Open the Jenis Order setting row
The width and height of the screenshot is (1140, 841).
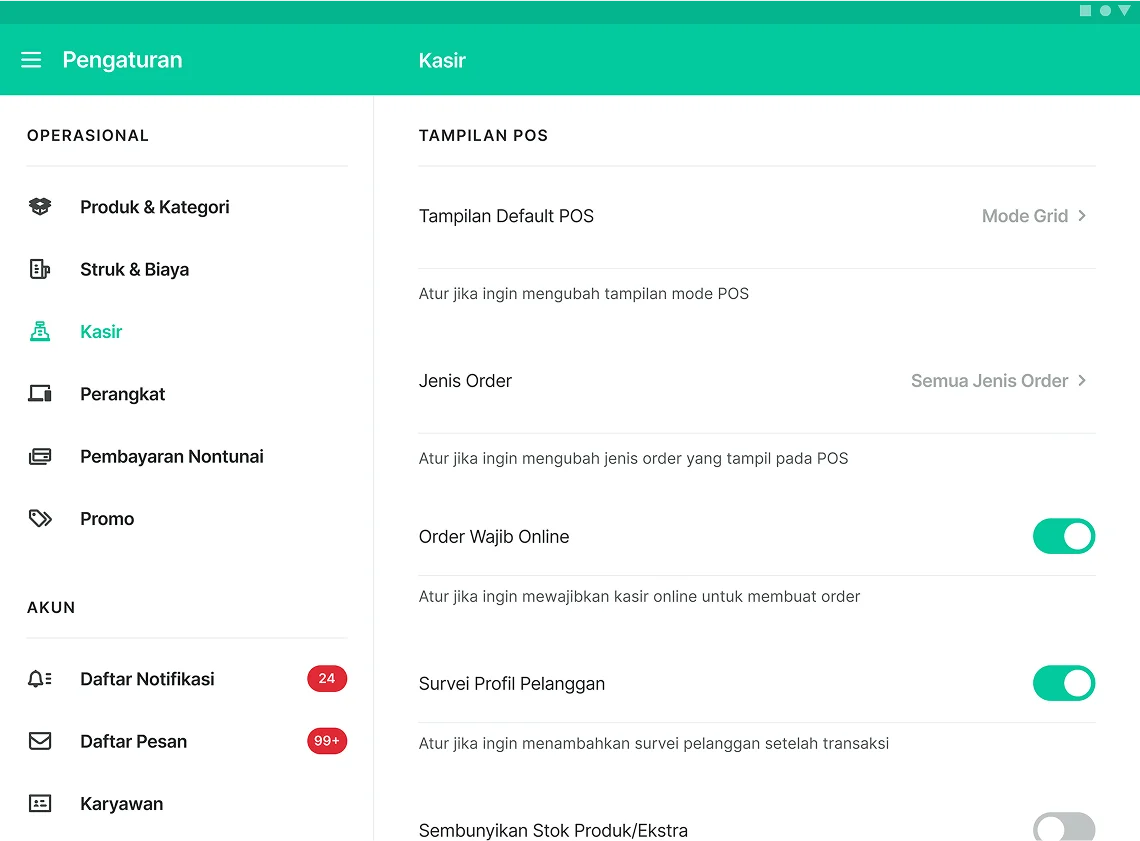tap(466, 381)
